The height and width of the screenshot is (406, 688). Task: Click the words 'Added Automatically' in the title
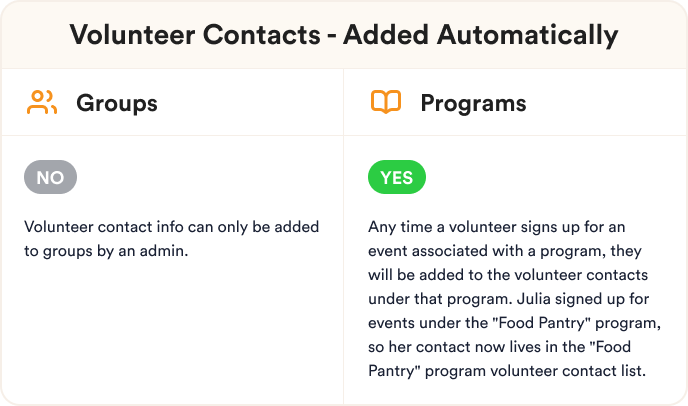[480, 35]
